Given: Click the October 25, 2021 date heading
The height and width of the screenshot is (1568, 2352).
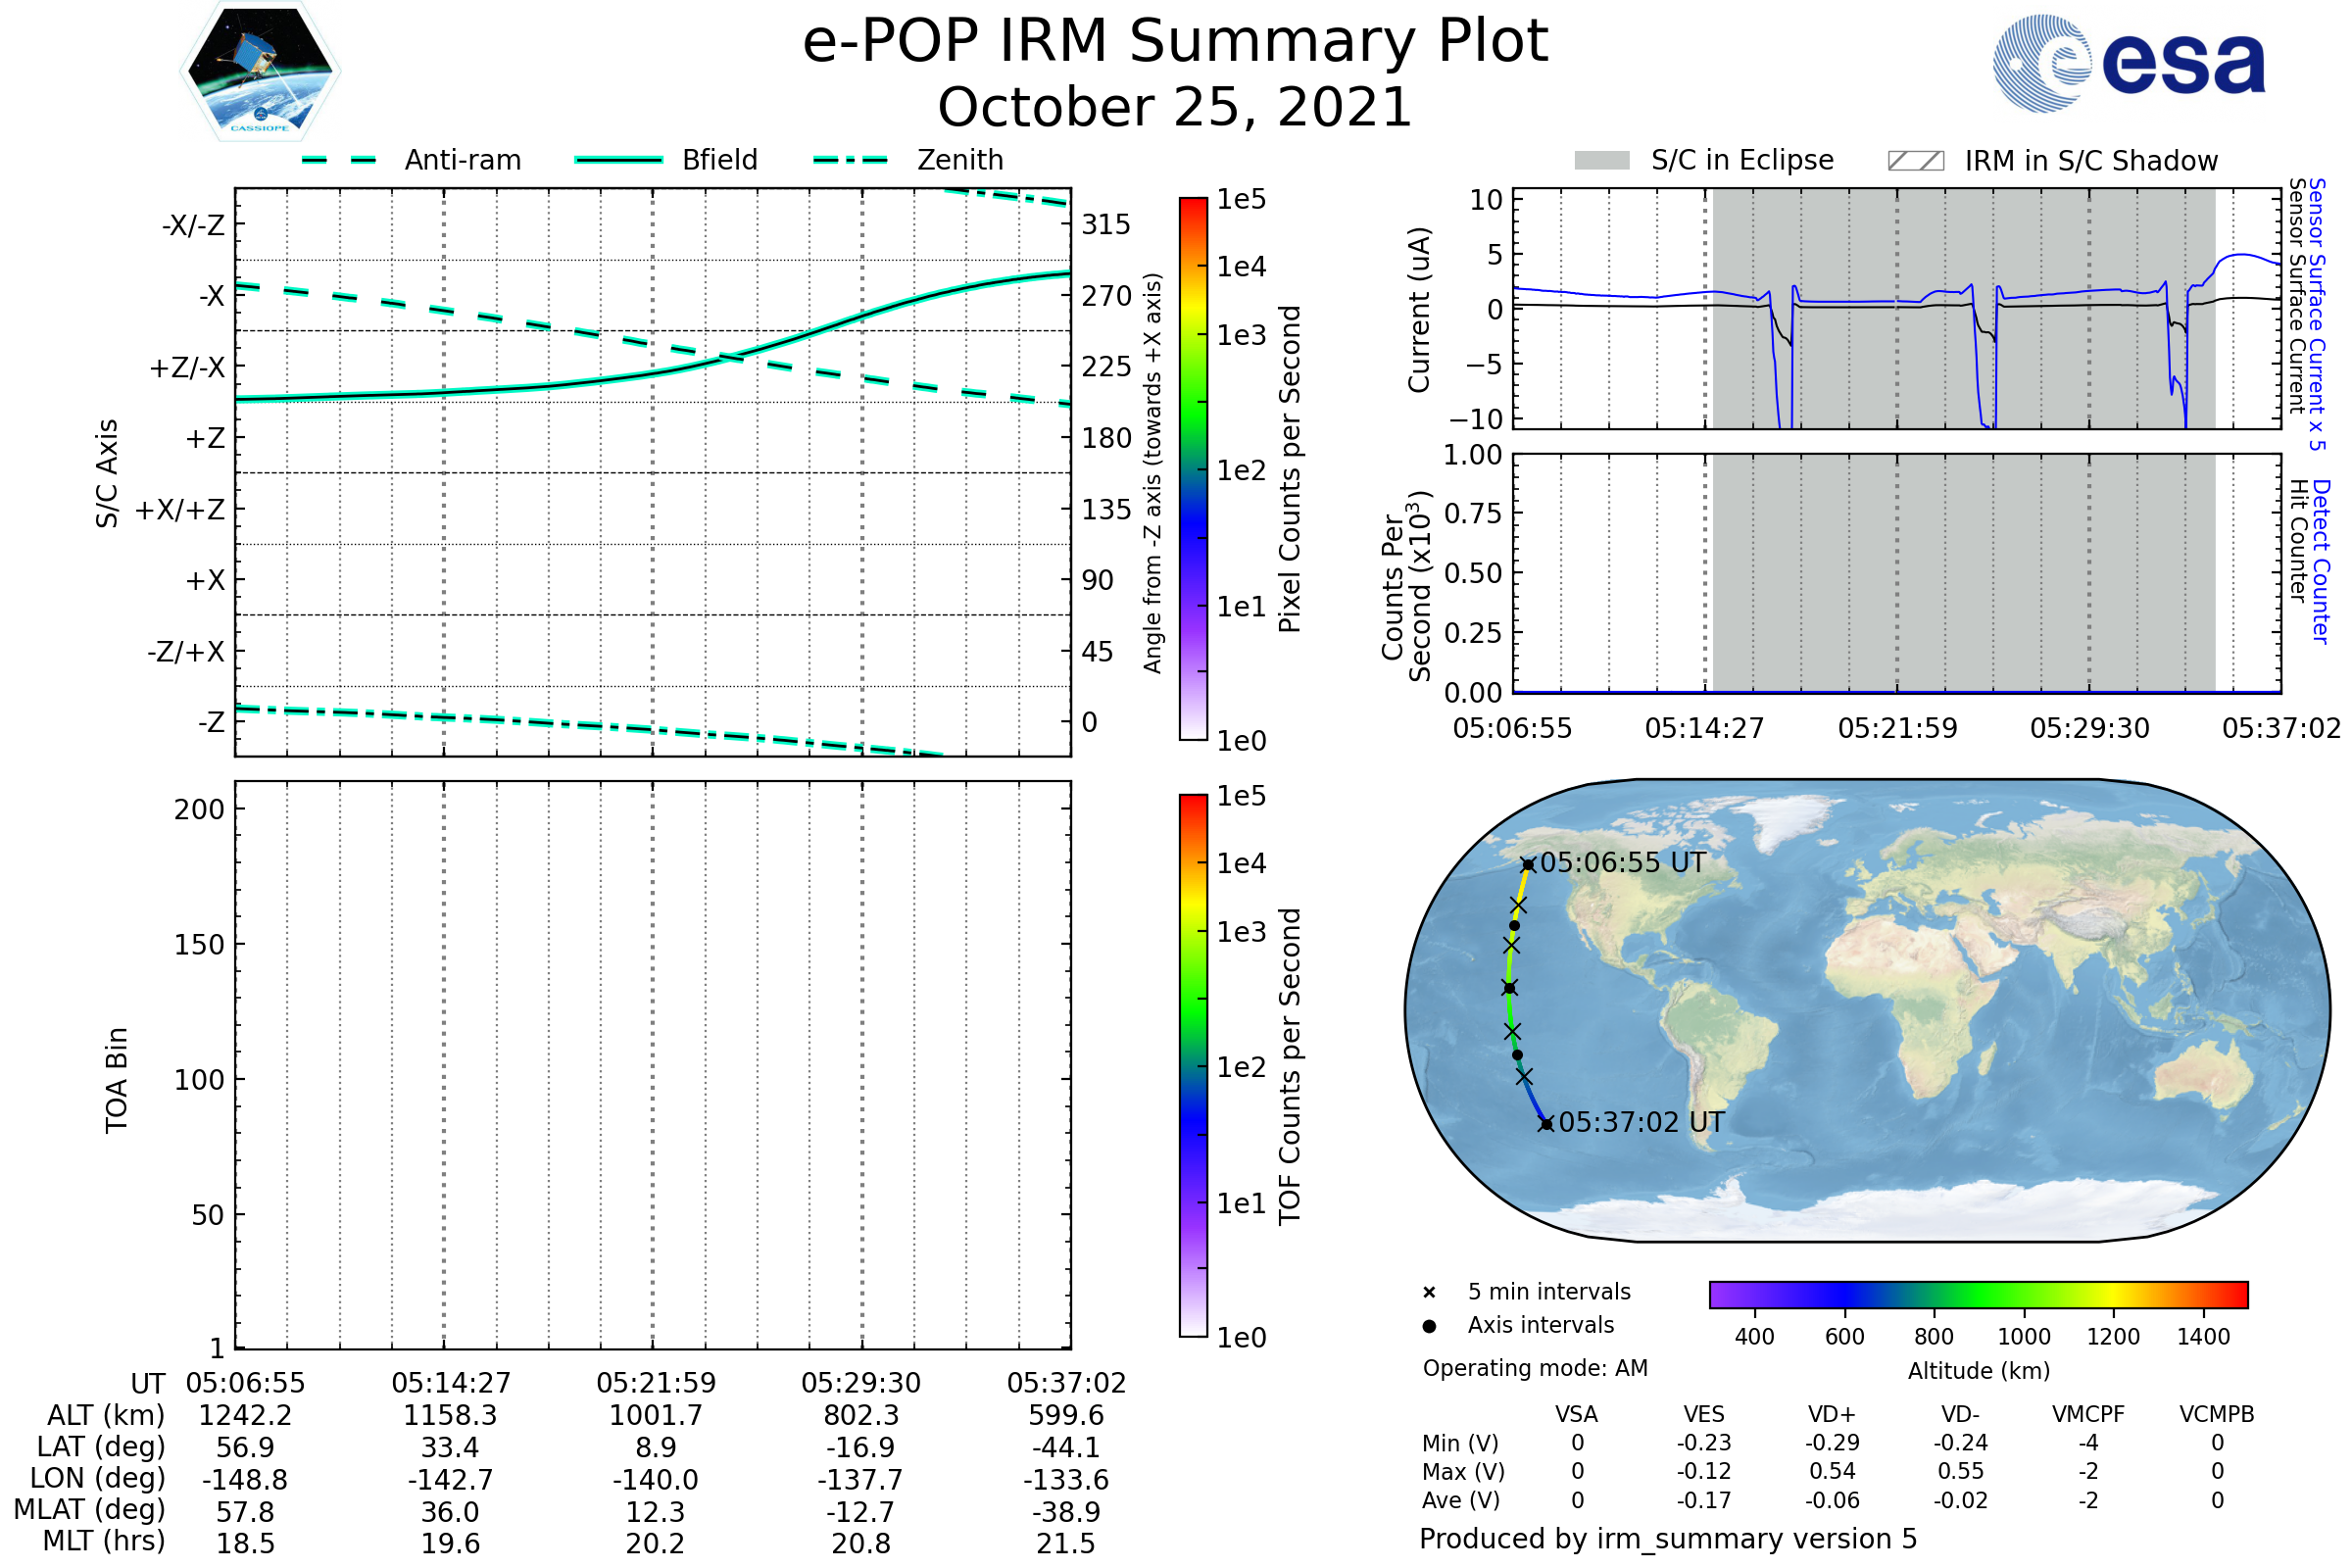Looking at the screenshot, I should (1175, 108).
